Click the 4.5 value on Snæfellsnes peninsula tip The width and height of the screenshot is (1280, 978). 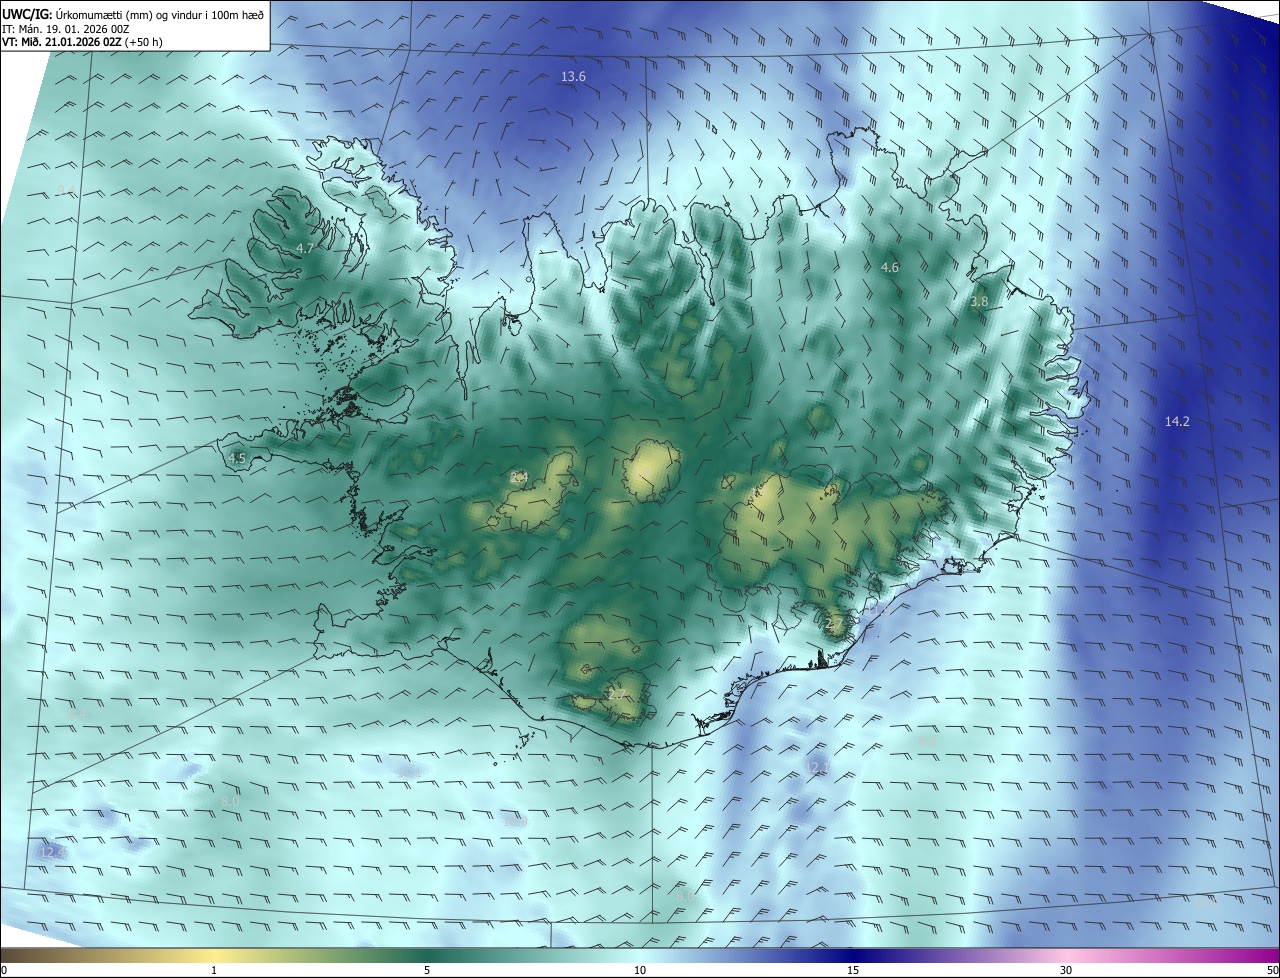(x=237, y=459)
